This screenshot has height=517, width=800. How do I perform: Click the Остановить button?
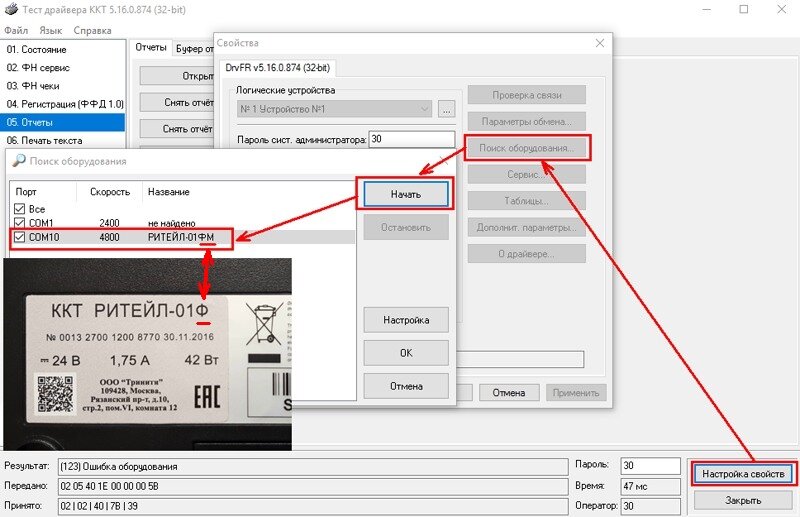(406, 228)
